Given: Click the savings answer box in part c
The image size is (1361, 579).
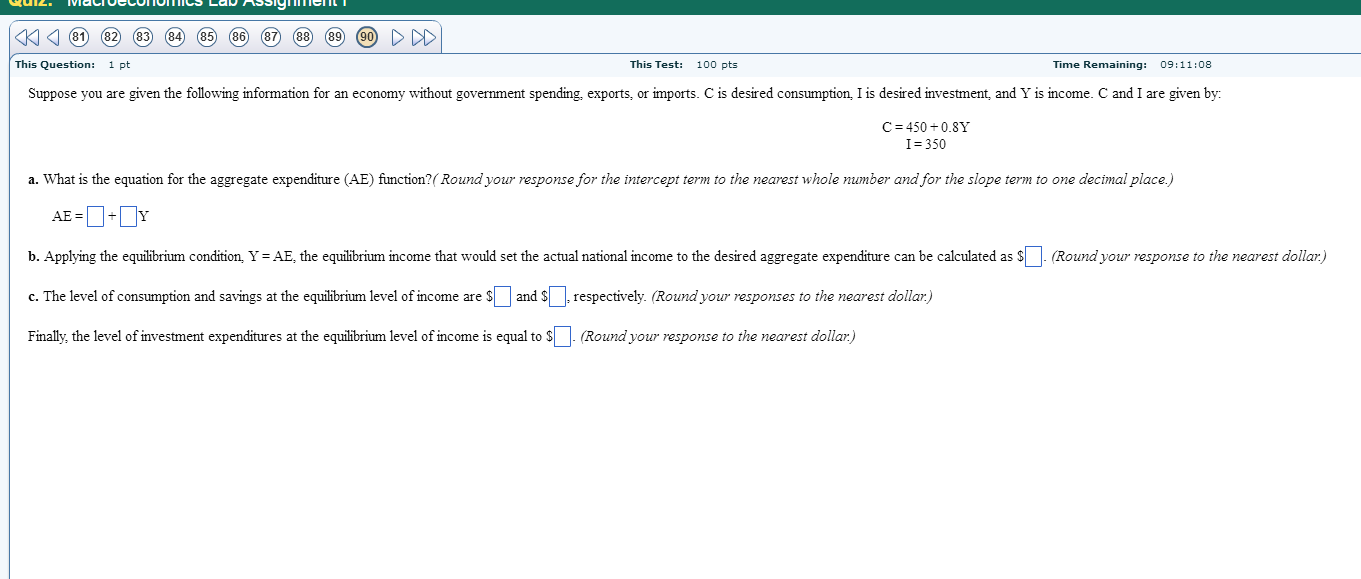Looking at the screenshot, I should (x=555, y=296).
